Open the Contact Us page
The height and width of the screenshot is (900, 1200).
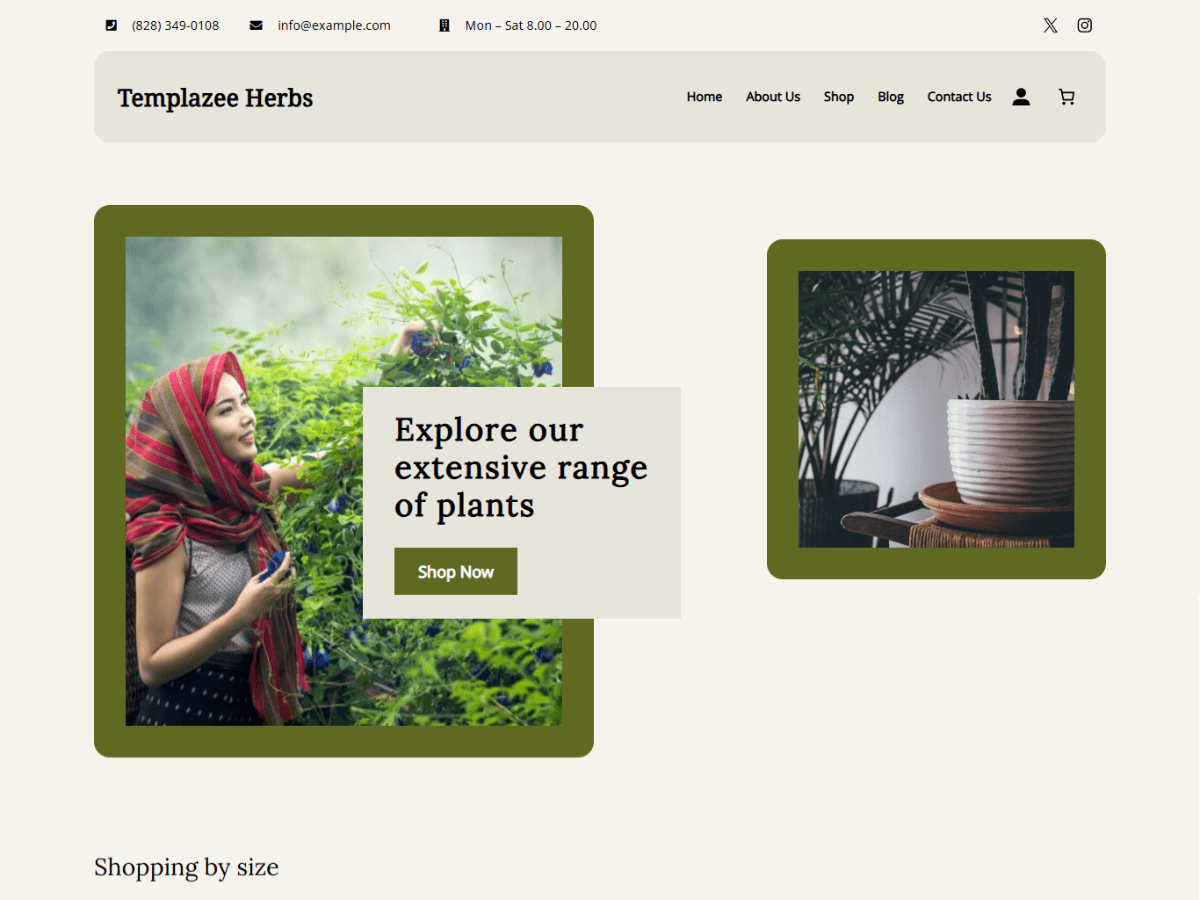959,97
